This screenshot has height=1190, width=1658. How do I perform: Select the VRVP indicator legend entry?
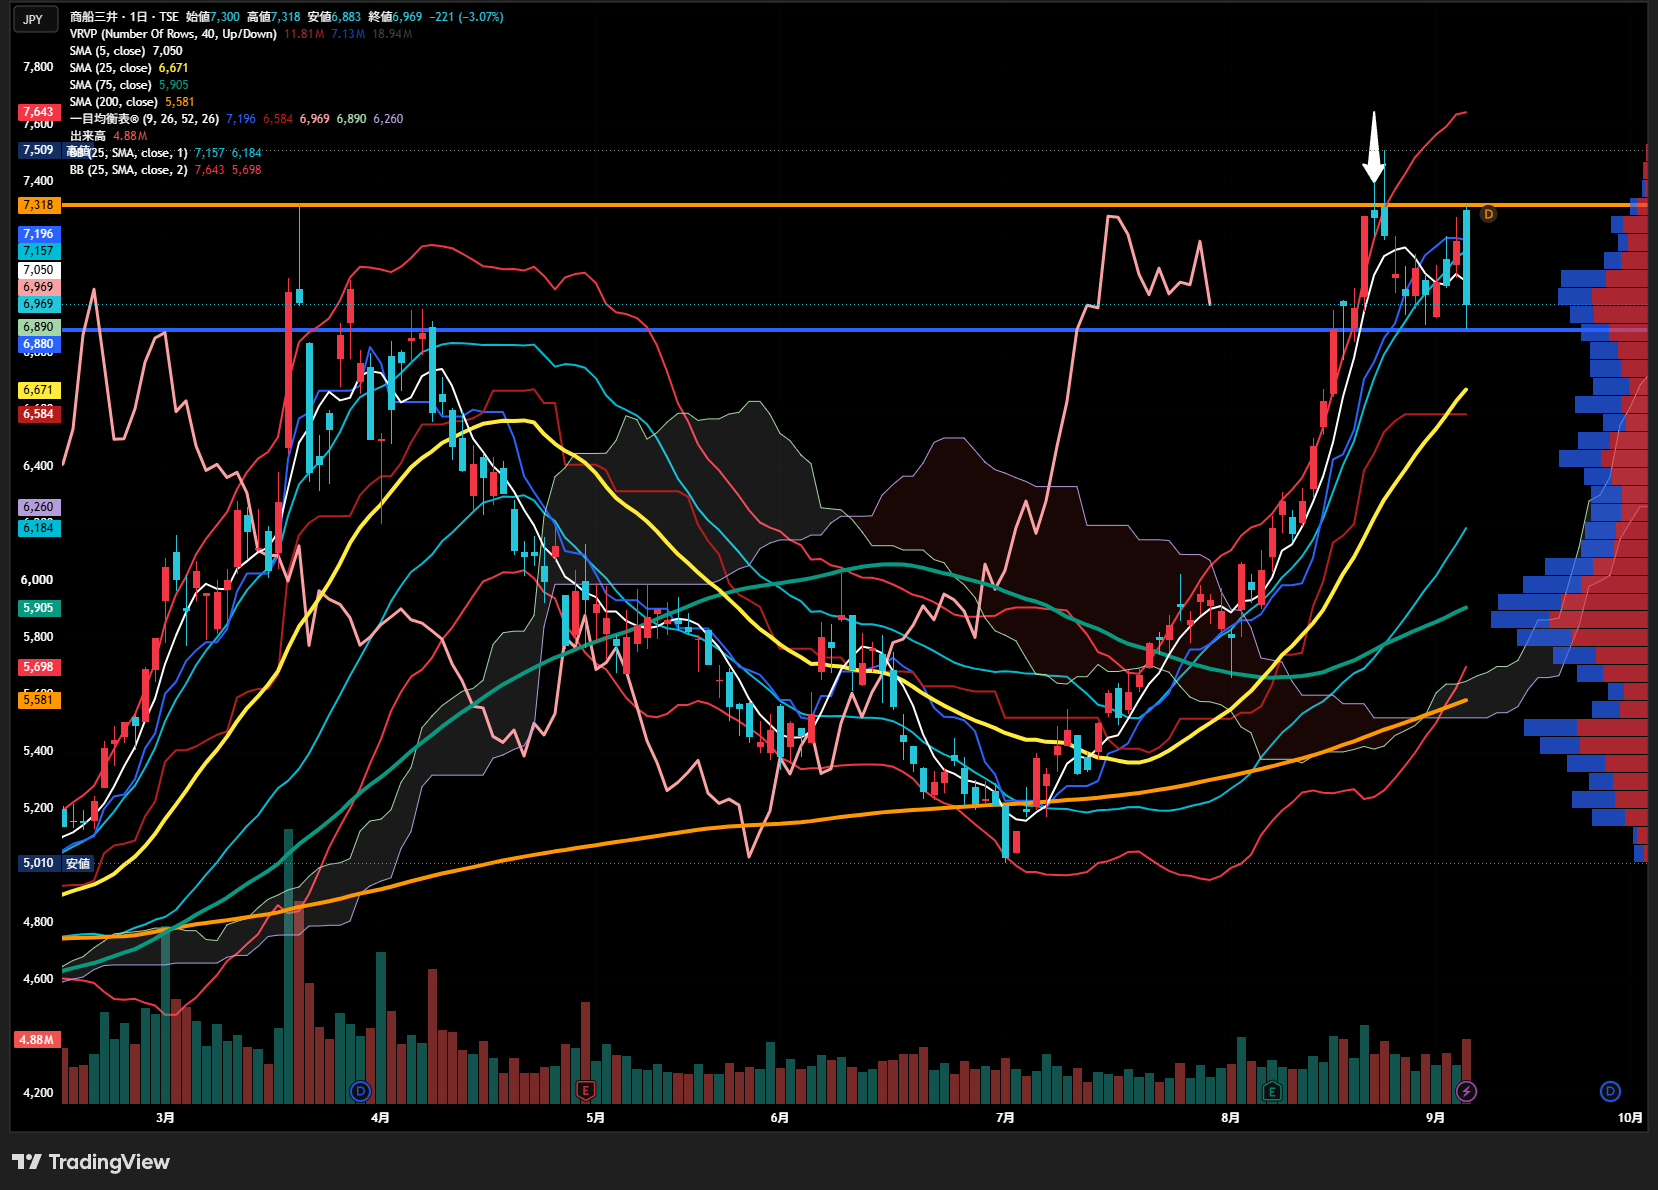coord(173,34)
